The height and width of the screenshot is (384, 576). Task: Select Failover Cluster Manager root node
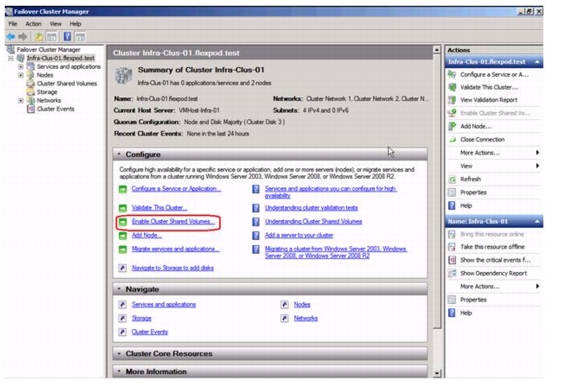(48, 50)
